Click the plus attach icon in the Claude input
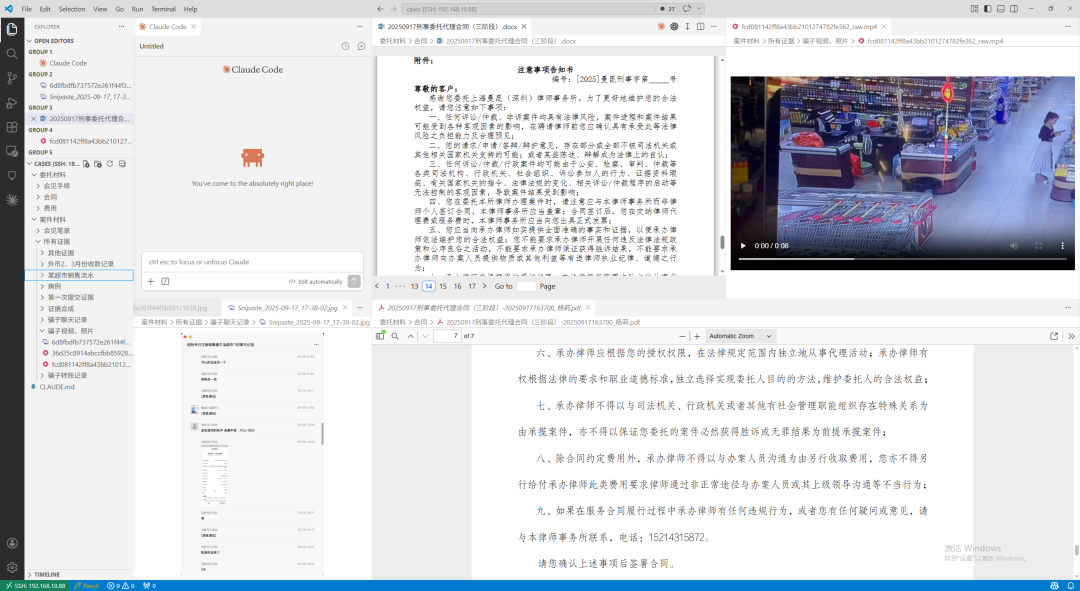Viewport: 1080px width, 591px height. (x=151, y=281)
